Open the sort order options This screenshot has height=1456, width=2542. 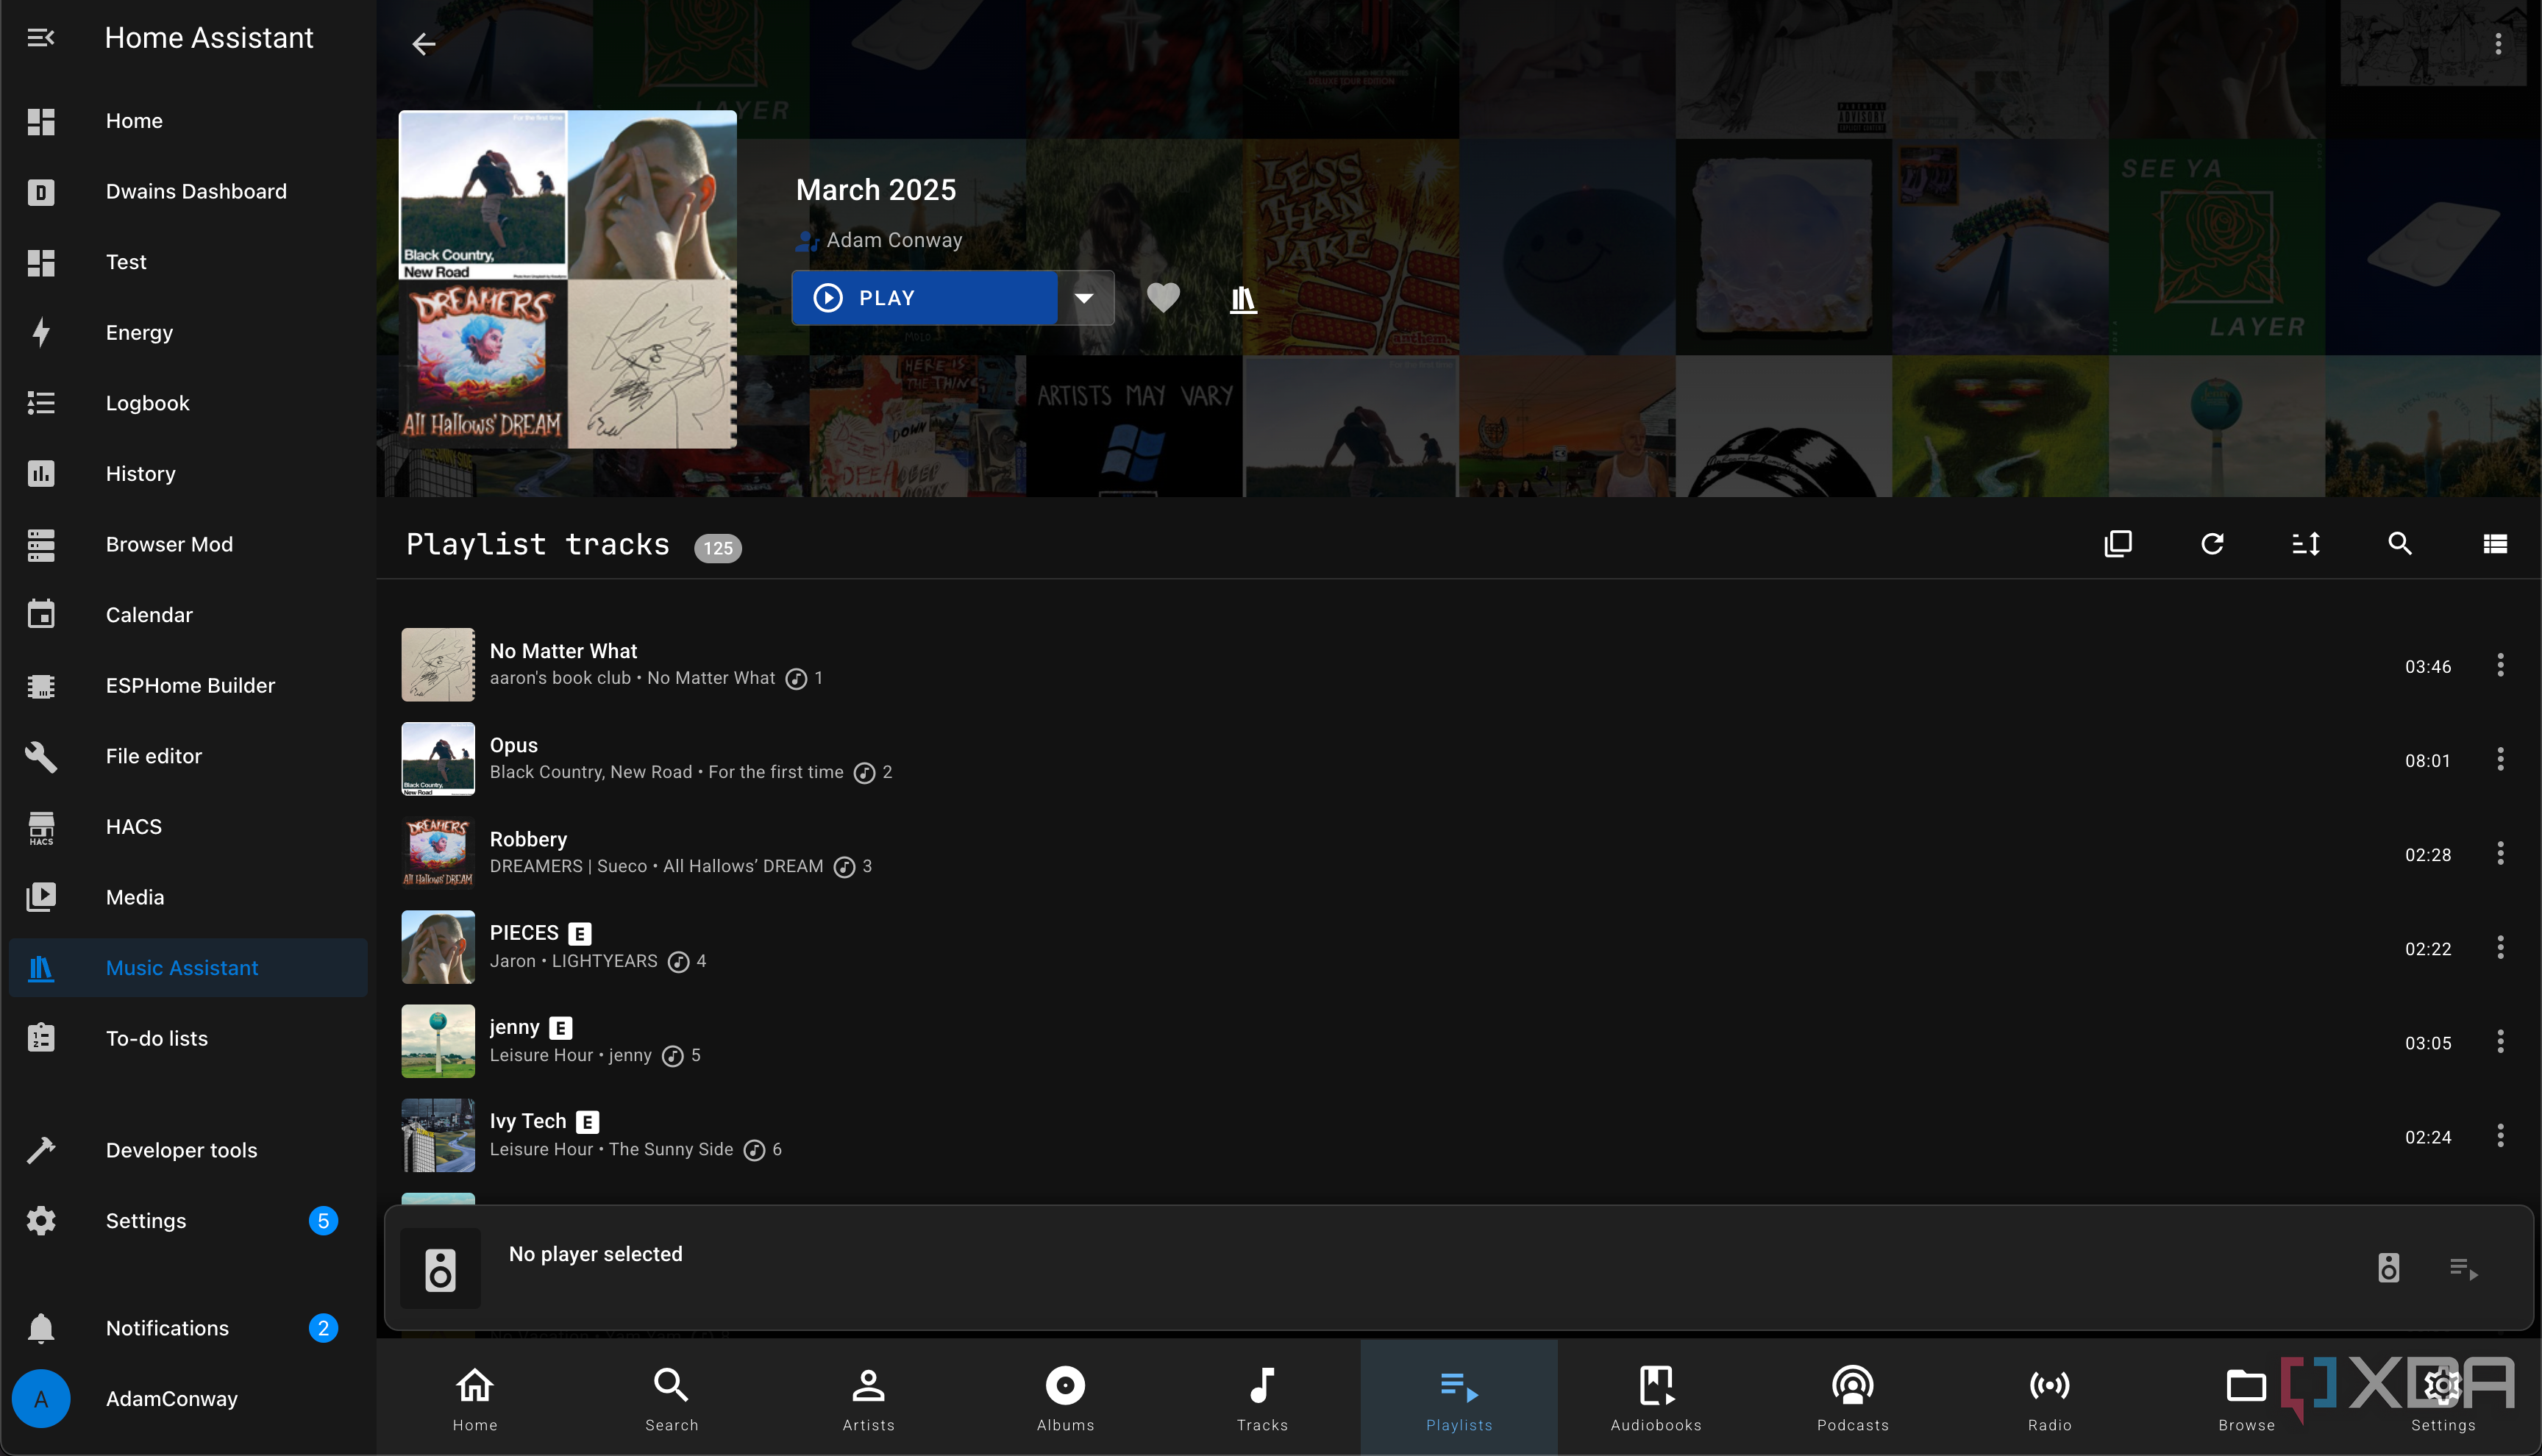[x=2306, y=544]
